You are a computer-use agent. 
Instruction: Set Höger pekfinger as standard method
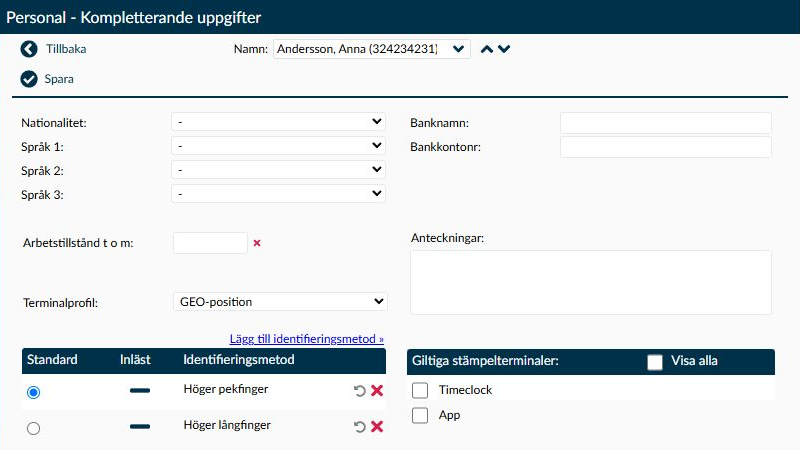pos(34,392)
